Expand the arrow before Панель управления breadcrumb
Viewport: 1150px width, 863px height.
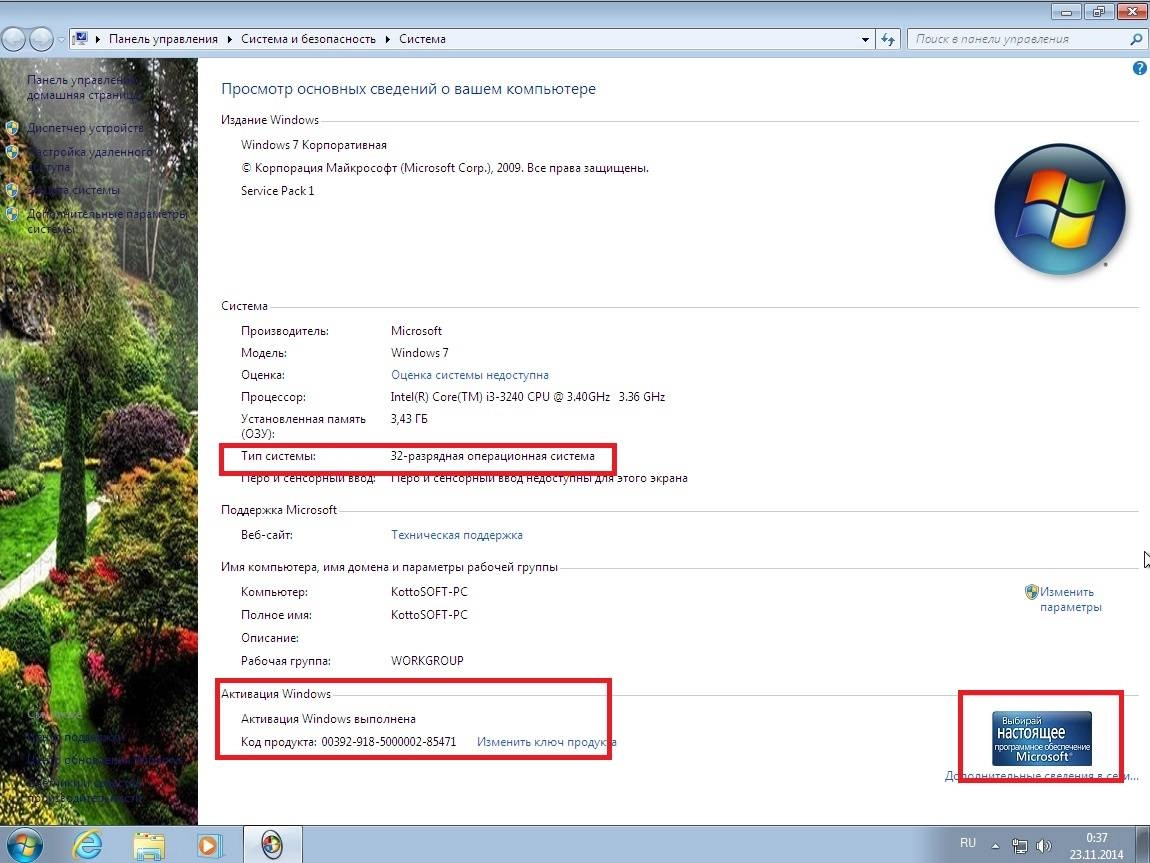click(98, 40)
